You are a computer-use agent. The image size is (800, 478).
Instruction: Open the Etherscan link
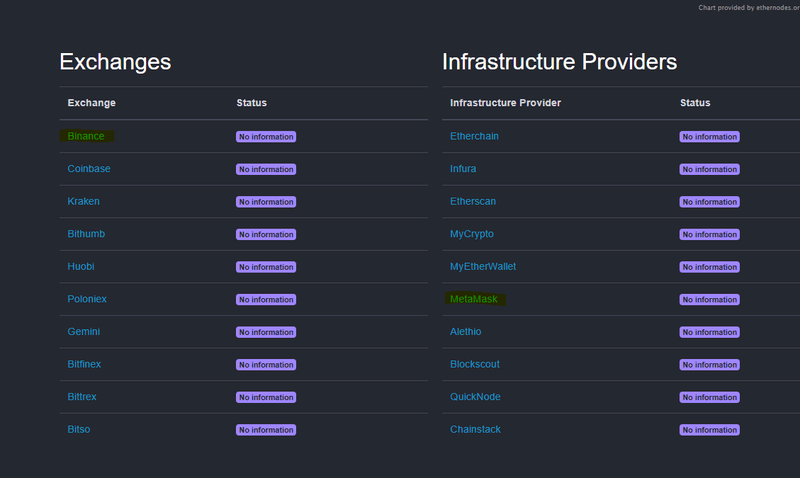tap(473, 202)
